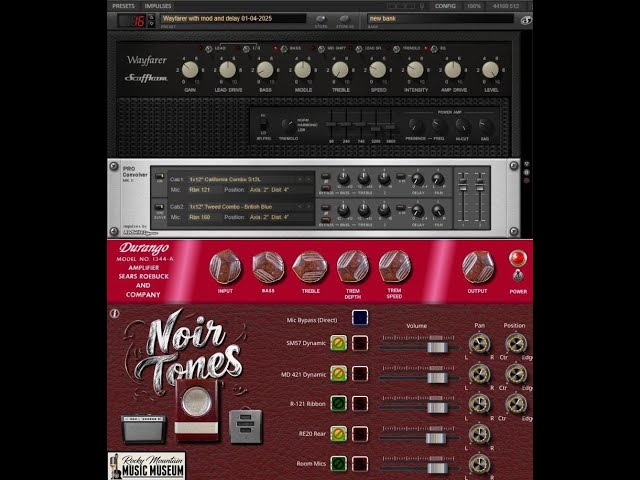Click the Scuffham S-Gear logo icon at top right
The image size is (640, 480).
click(526, 20)
